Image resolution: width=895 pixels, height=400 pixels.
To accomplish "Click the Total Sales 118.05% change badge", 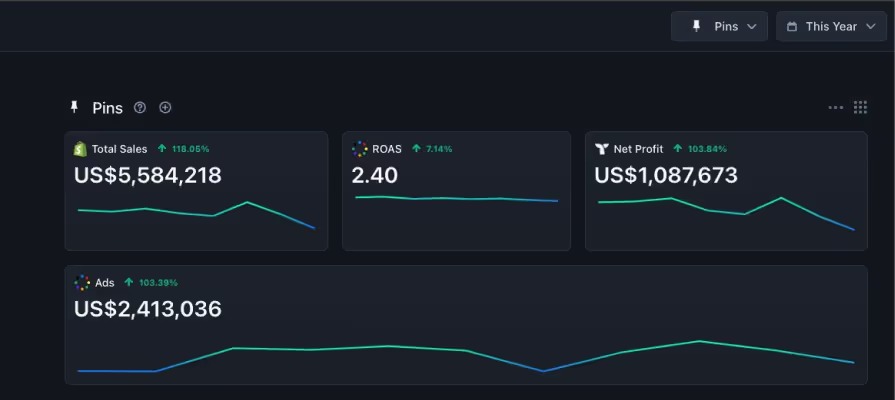I will click(x=184, y=149).
